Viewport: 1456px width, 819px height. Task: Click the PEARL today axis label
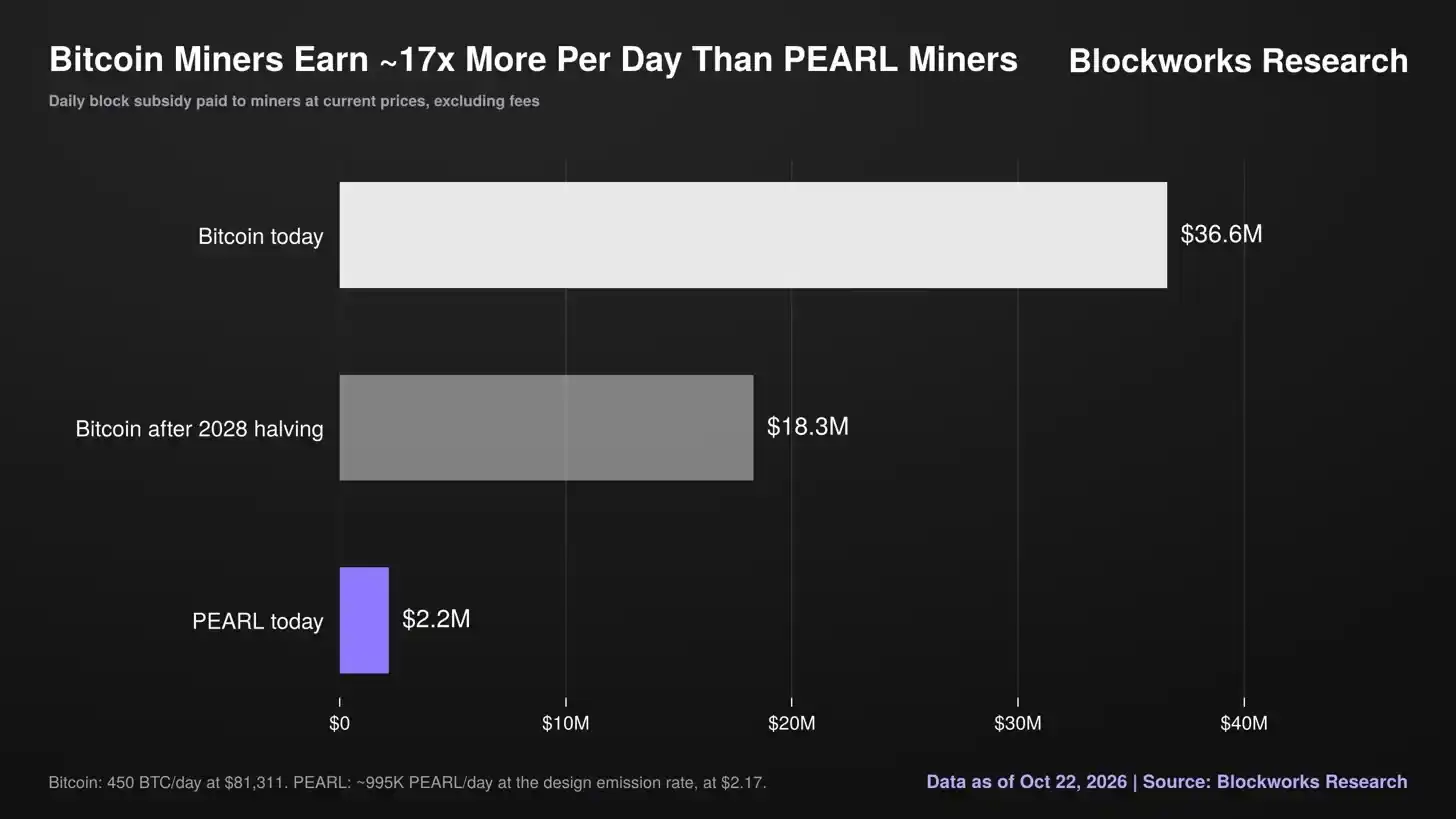tap(257, 622)
